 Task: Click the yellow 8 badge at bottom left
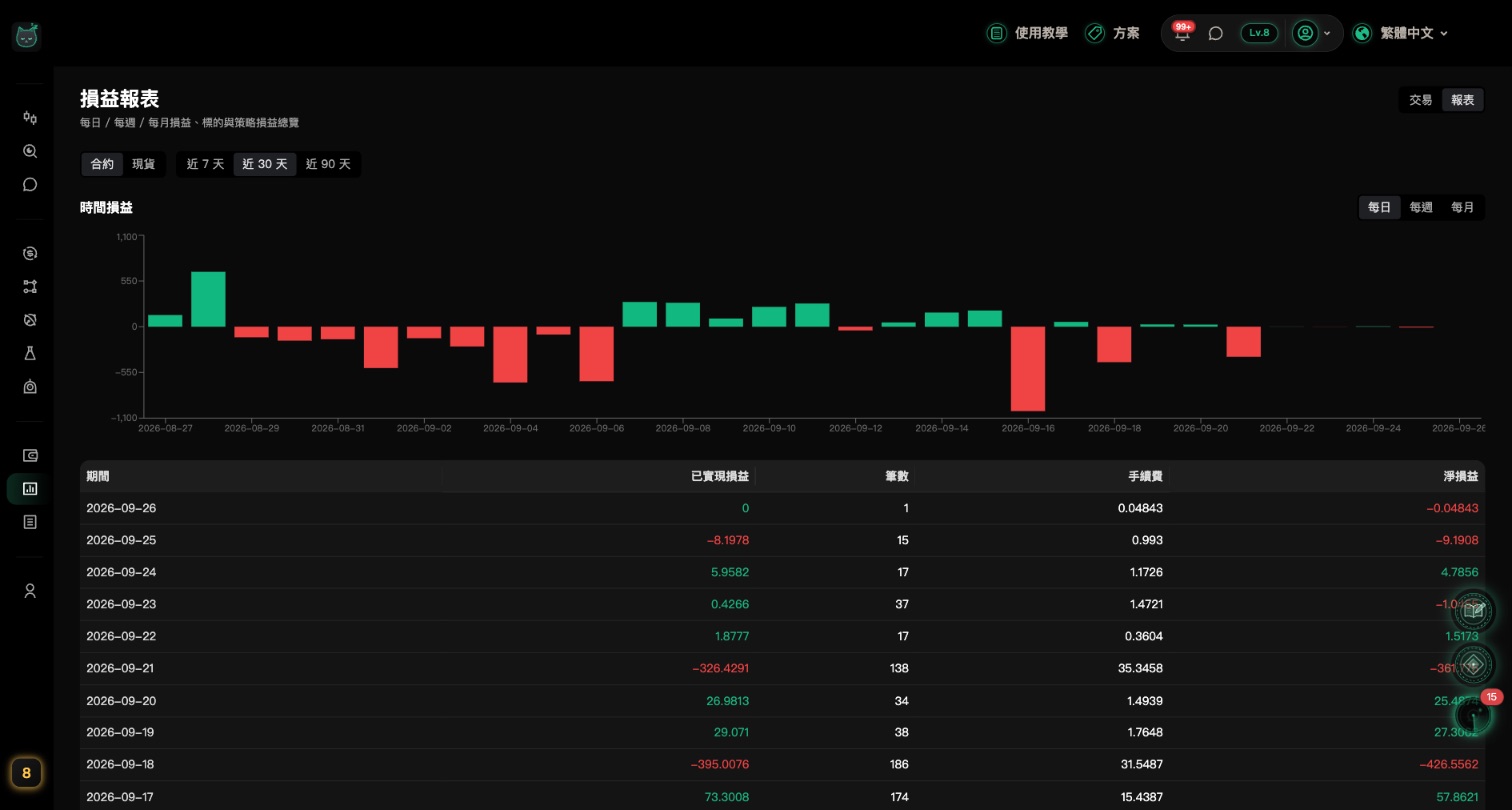[x=26, y=772]
